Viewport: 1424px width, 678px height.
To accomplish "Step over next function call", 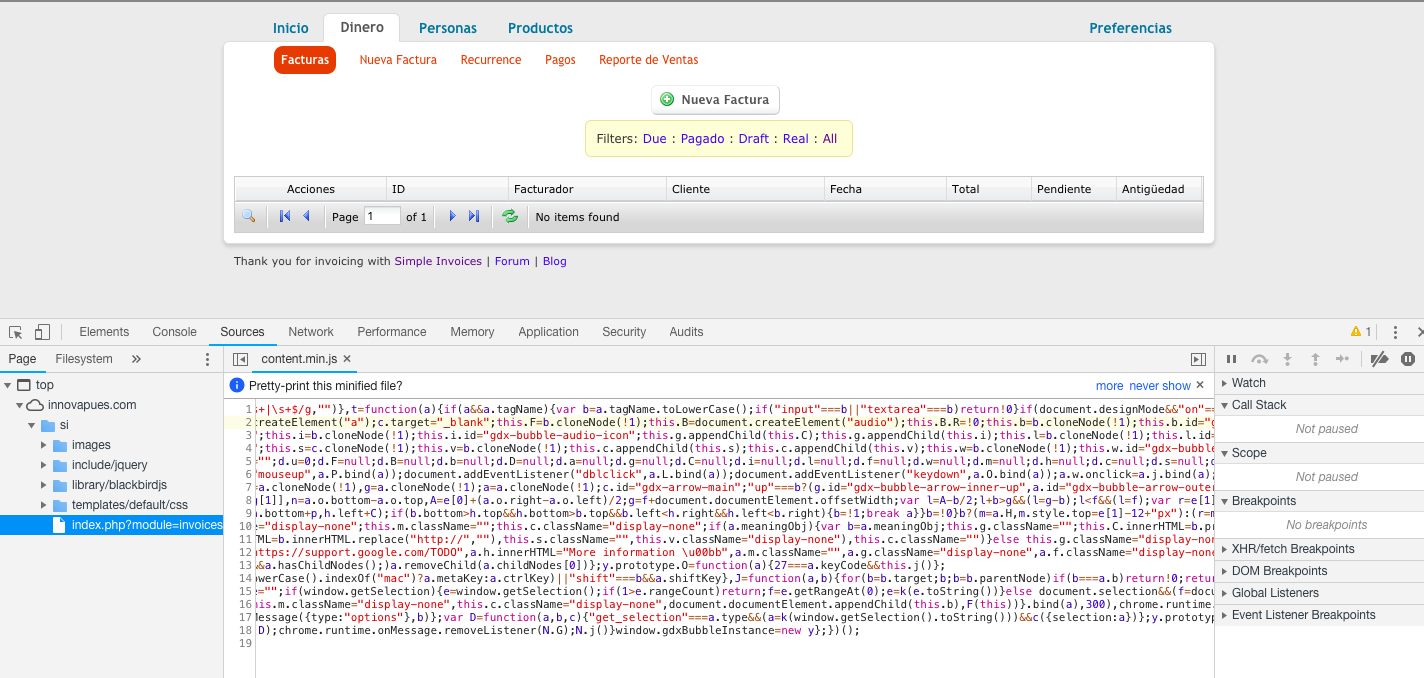I will [x=1259, y=358].
